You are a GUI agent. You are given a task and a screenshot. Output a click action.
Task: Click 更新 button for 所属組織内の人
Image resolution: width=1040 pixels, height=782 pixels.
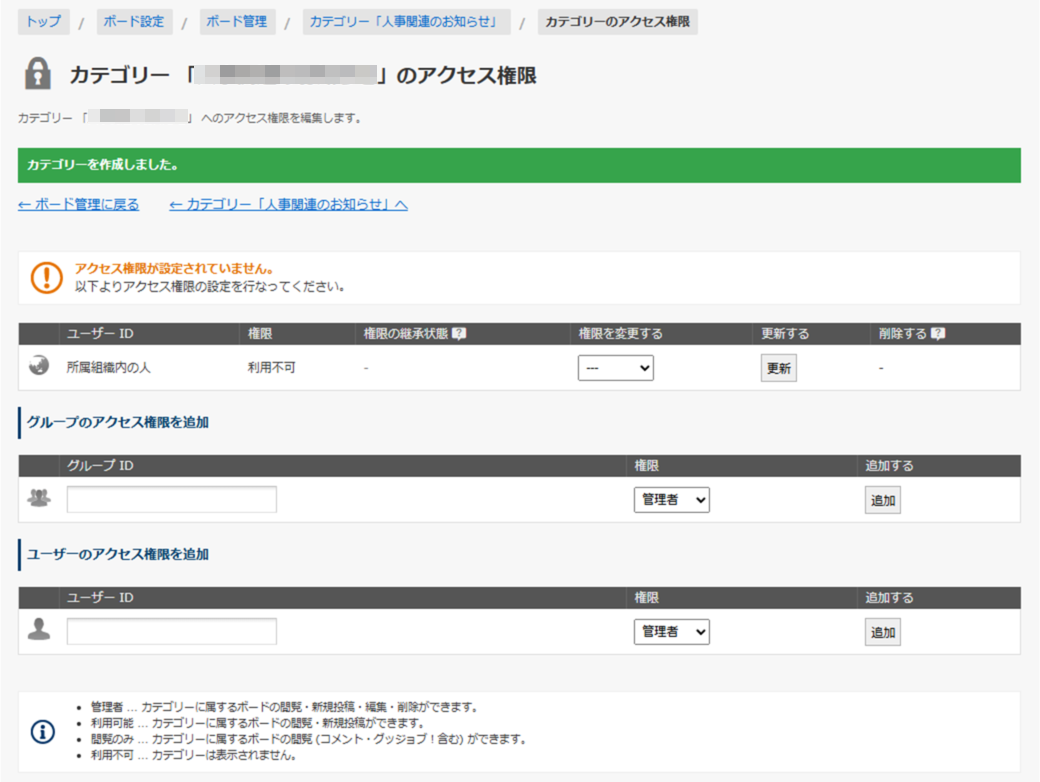click(779, 368)
